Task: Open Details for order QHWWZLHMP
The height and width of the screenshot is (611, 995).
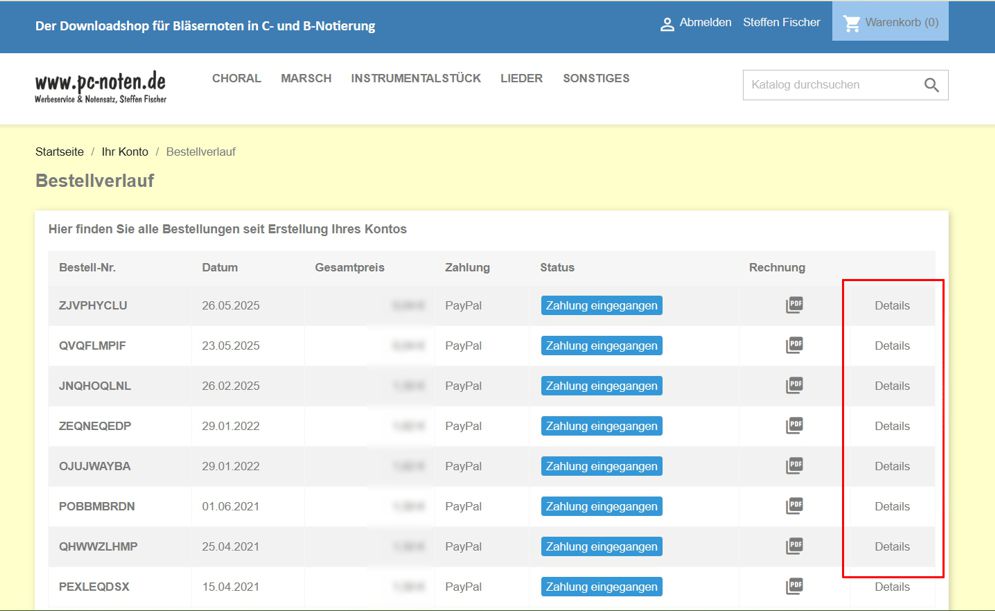Action: [892, 547]
